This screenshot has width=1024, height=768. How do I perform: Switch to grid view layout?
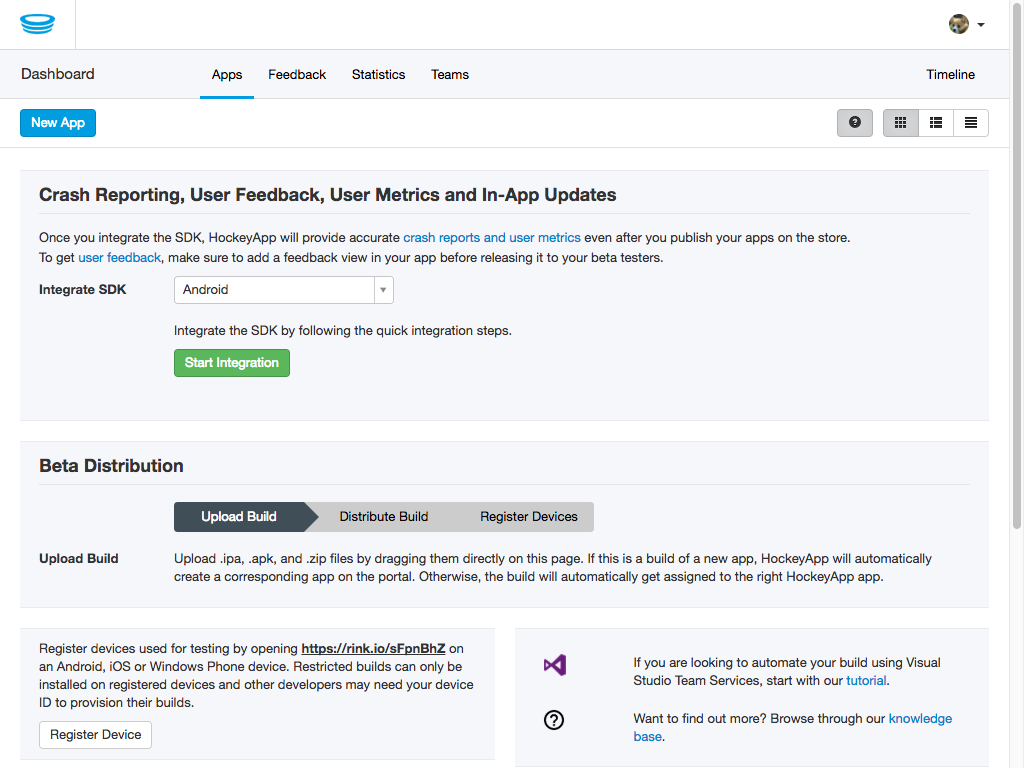pos(900,122)
